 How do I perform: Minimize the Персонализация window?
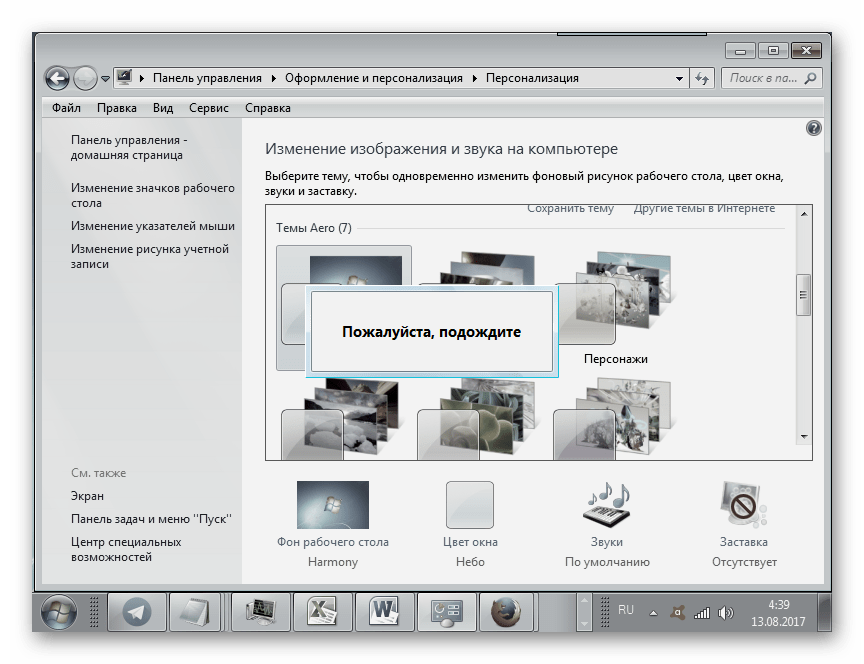741,51
